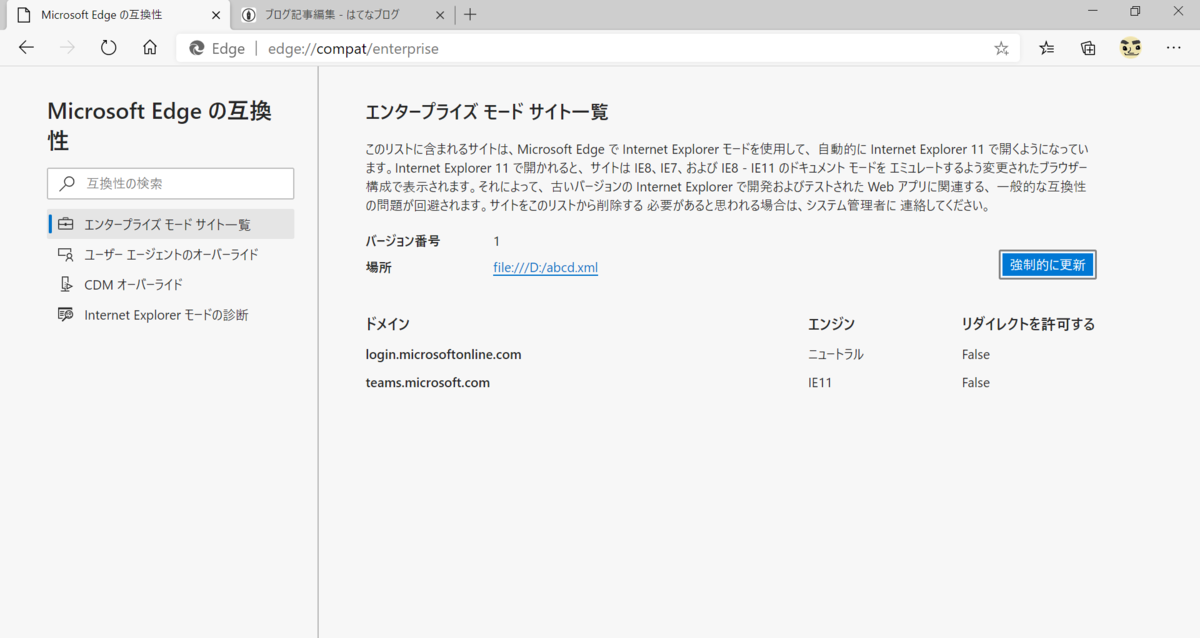1200x638 pixels.
Task: Click the magnifier icon in search box
Action: coord(67,184)
